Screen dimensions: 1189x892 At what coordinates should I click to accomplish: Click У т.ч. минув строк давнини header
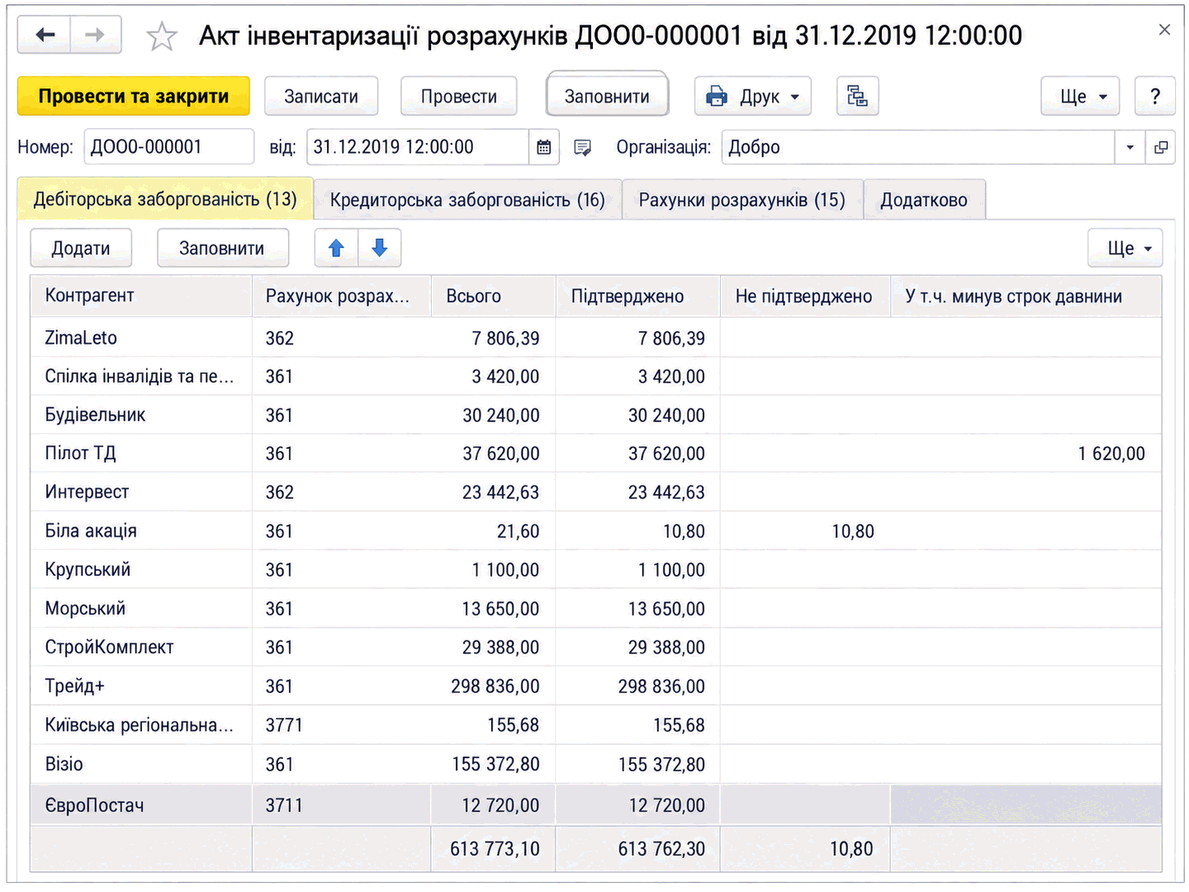click(1026, 296)
